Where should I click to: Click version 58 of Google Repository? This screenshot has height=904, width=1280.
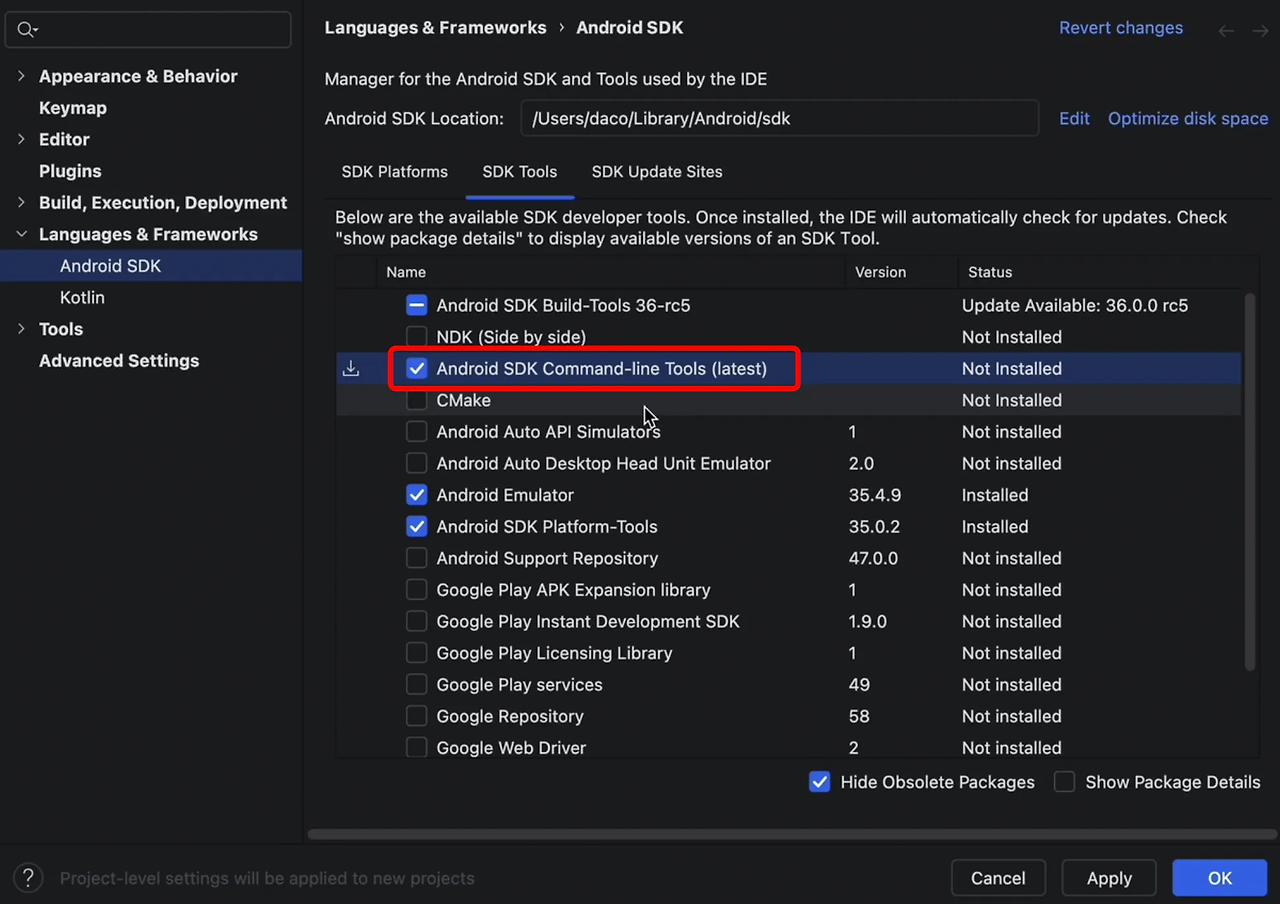point(859,717)
